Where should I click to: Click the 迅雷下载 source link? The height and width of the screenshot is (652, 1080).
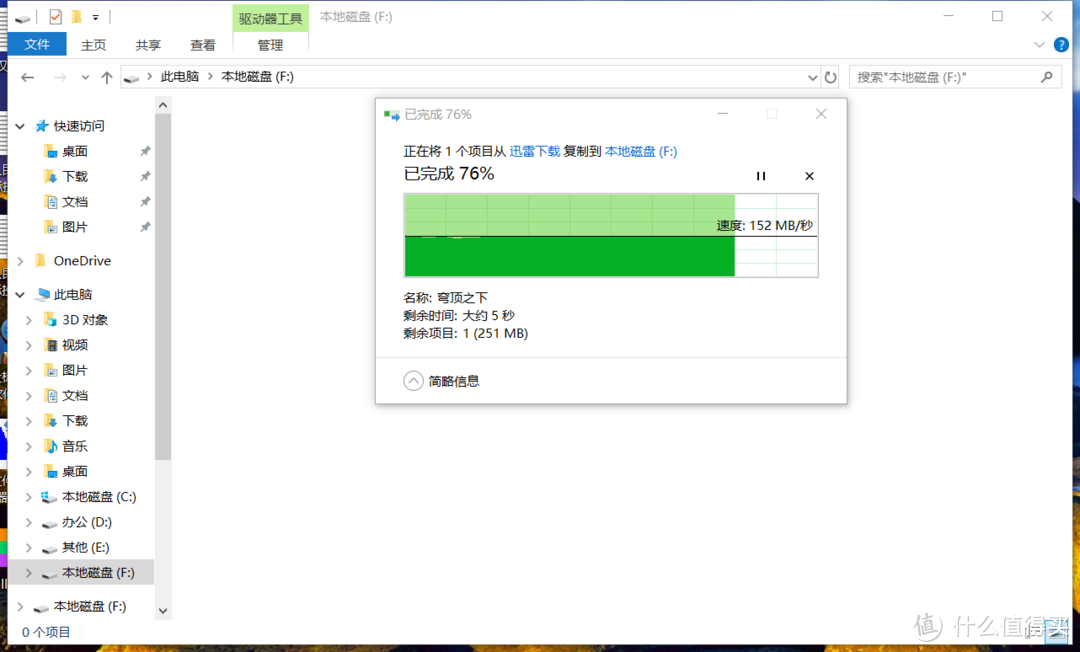(x=534, y=151)
